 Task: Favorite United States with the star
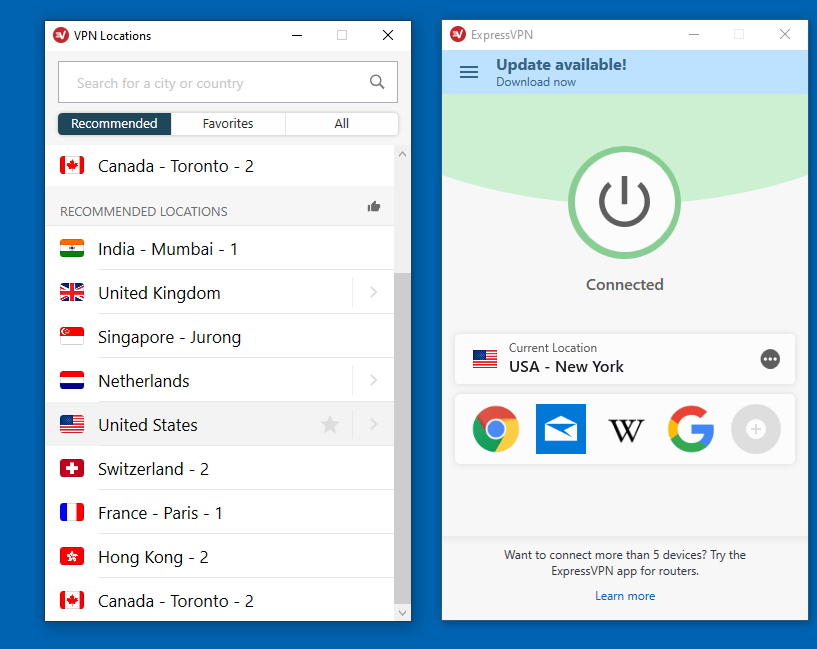click(x=329, y=425)
